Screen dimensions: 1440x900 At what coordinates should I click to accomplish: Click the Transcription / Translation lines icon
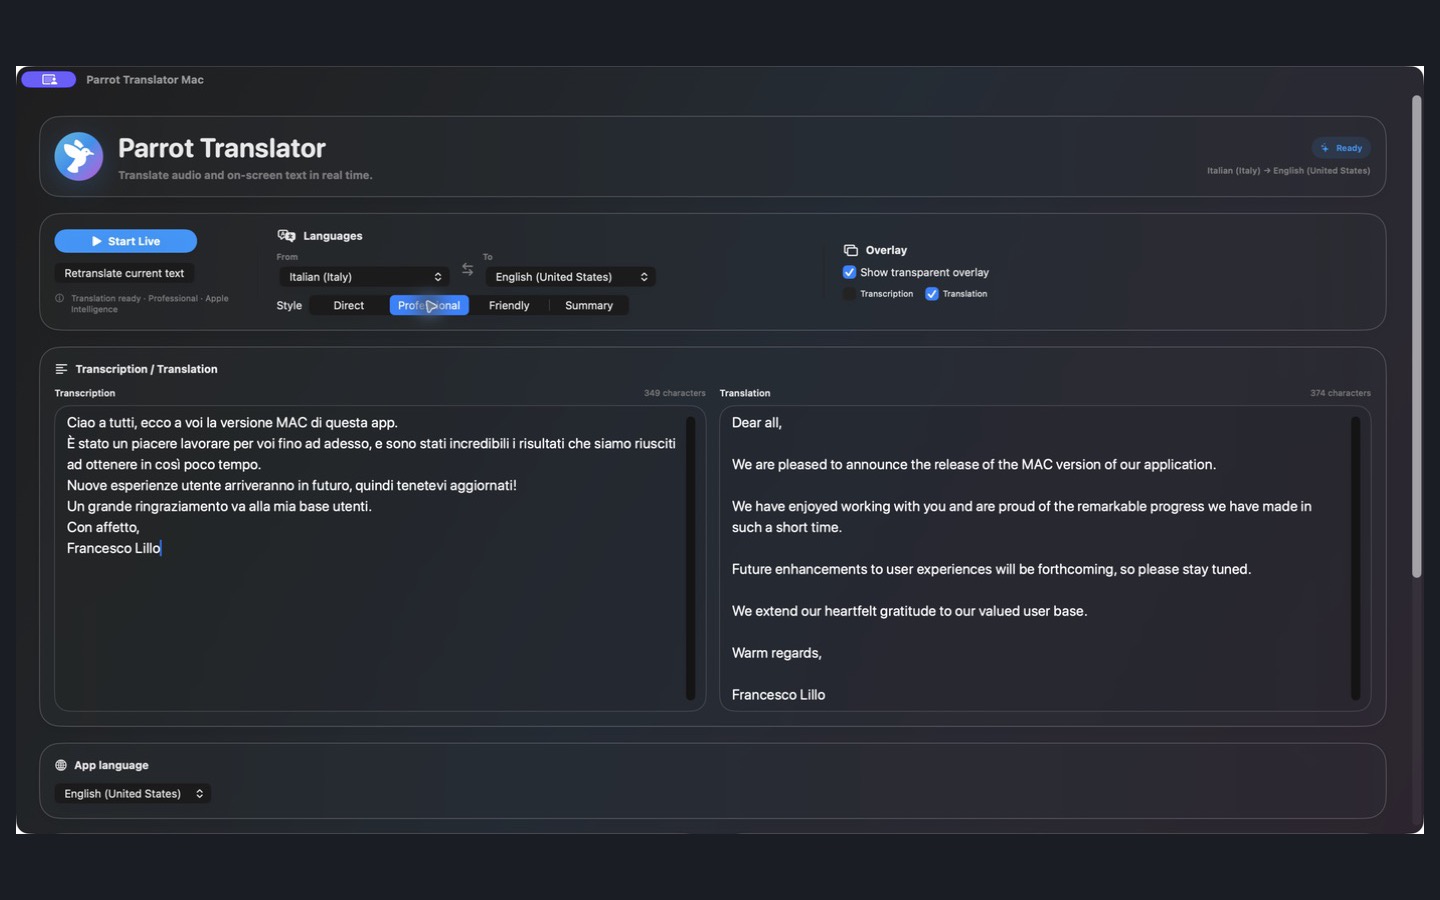[62, 369]
